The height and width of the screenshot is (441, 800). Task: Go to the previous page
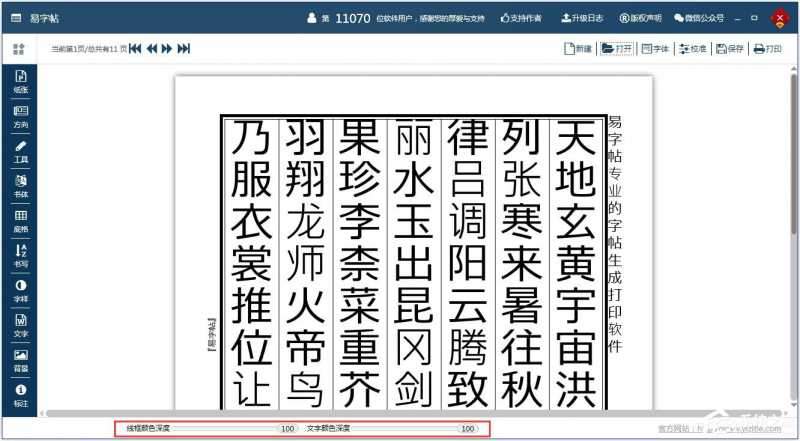[152, 48]
